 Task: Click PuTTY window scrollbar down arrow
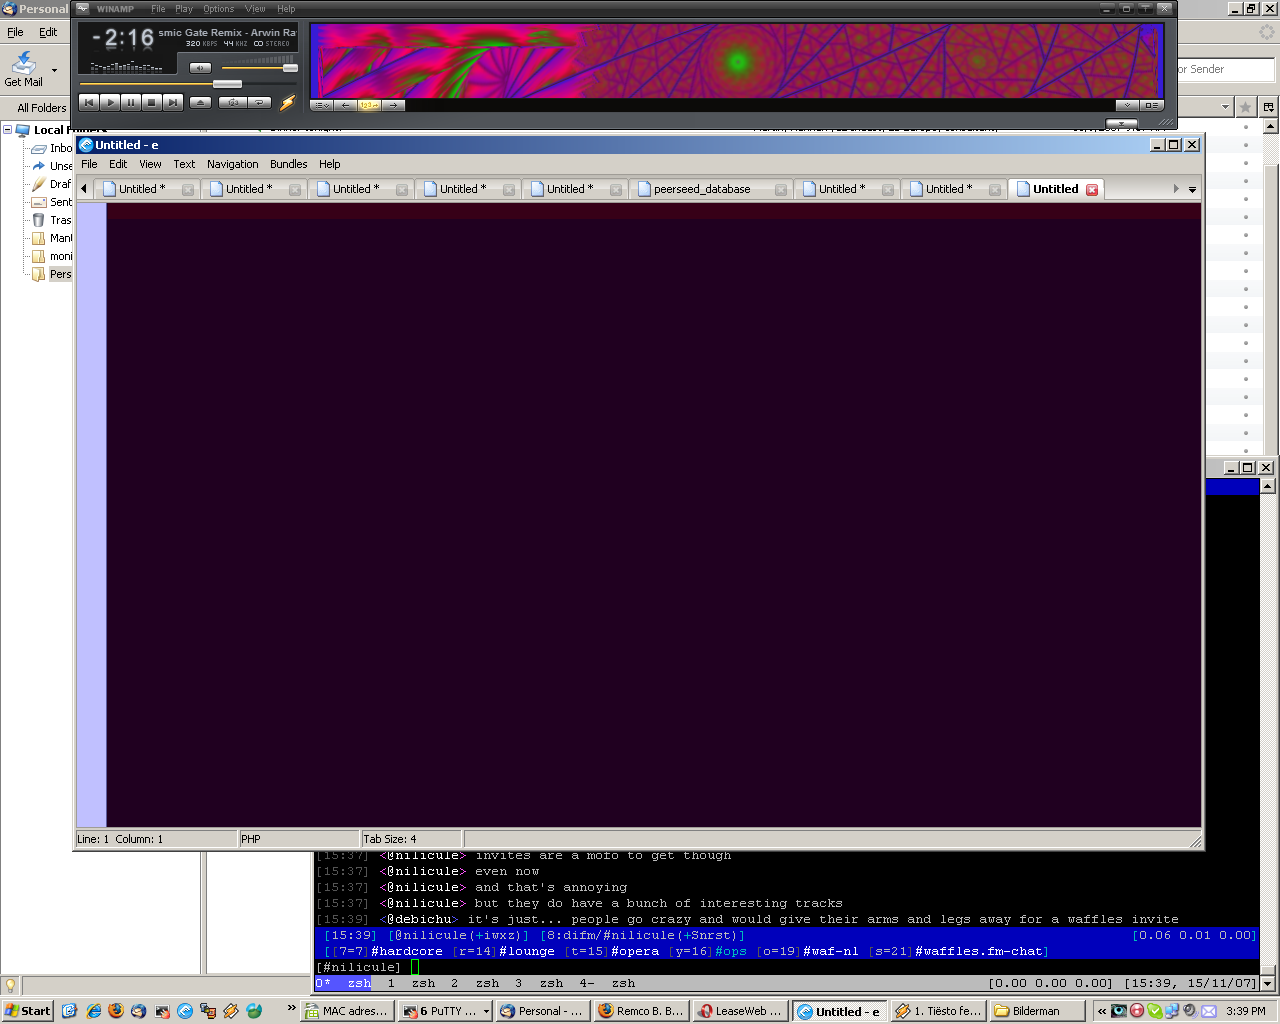[1268, 983]
